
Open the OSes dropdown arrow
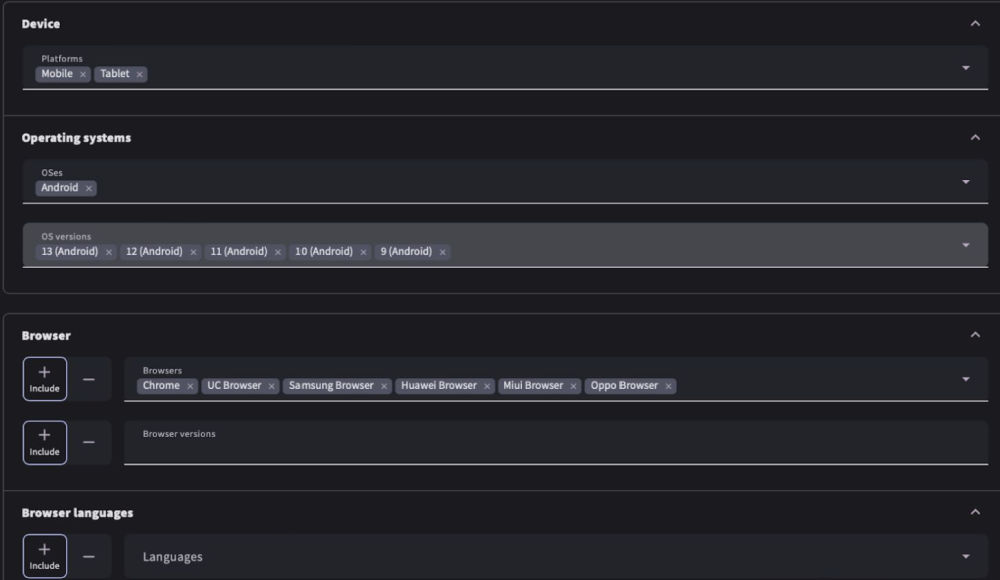point(966,182)
